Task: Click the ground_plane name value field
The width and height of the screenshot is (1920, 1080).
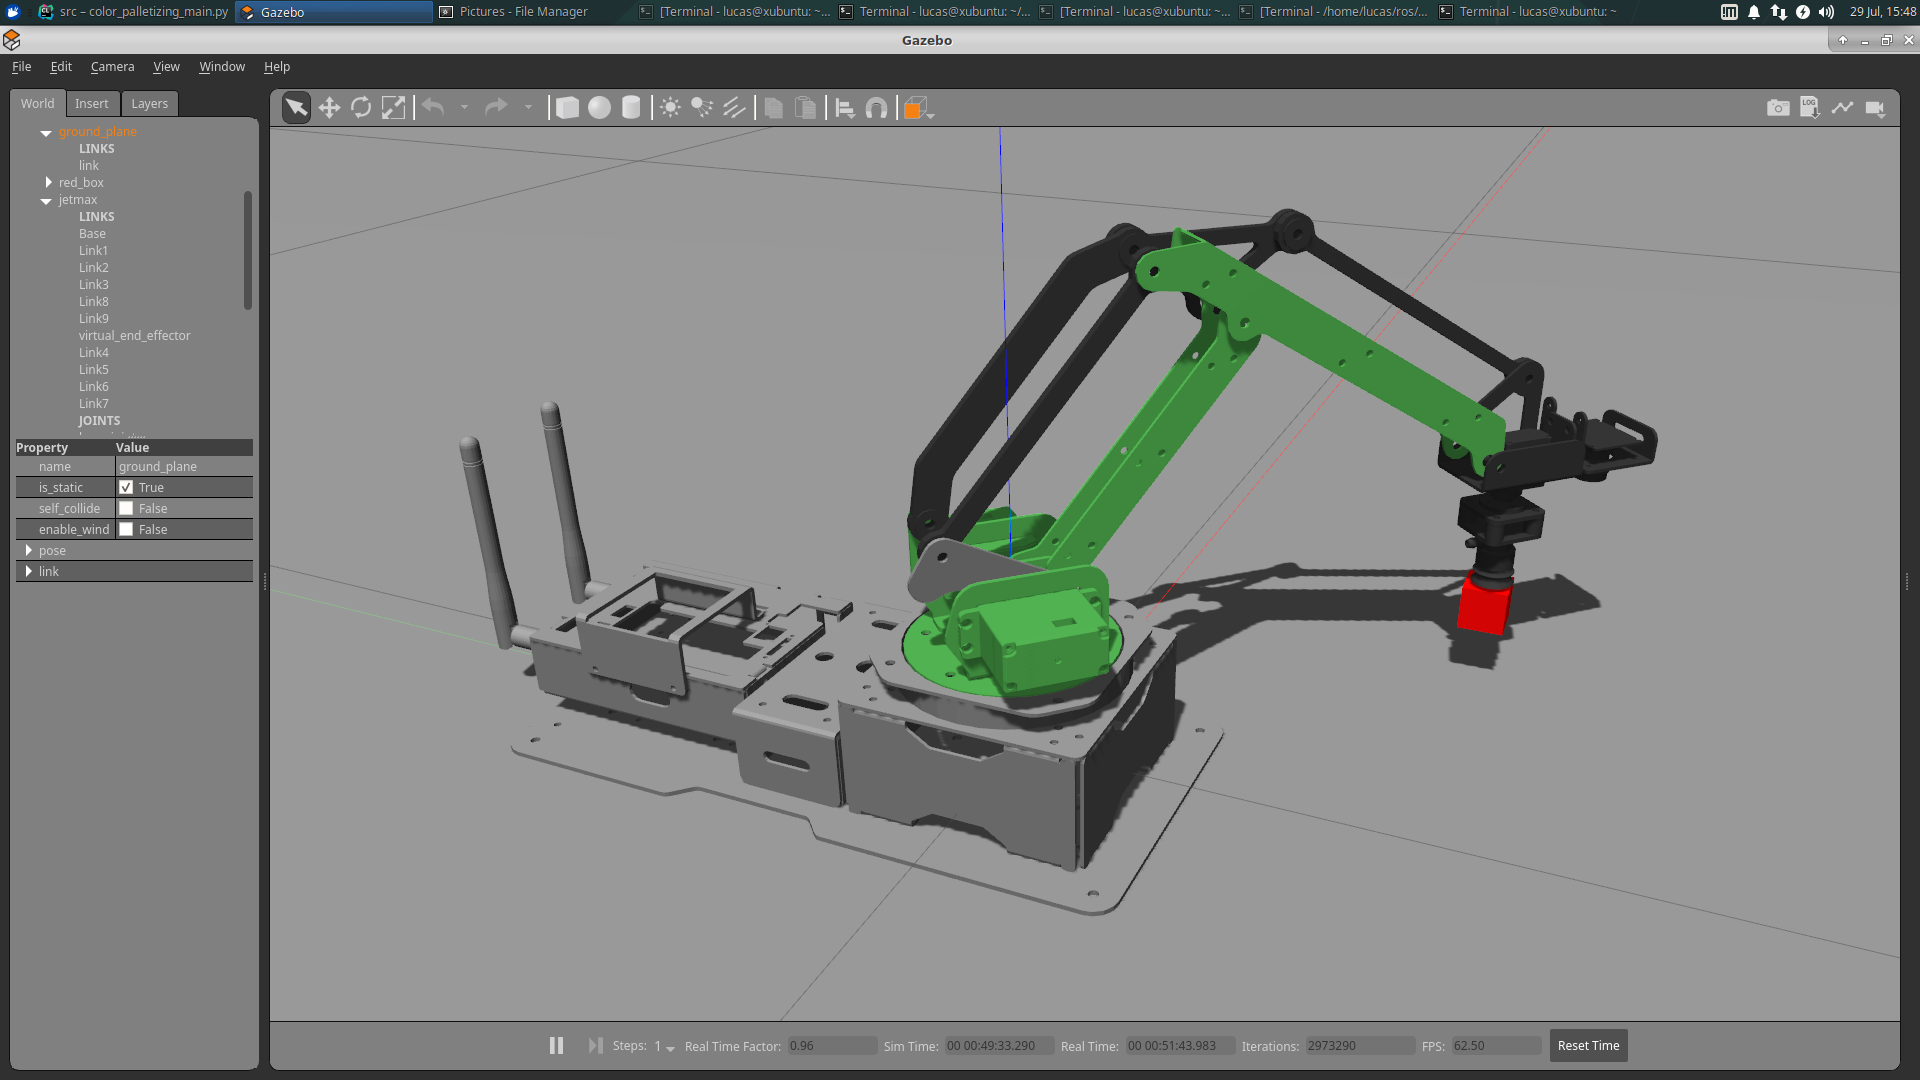Action: click(184, 466)
